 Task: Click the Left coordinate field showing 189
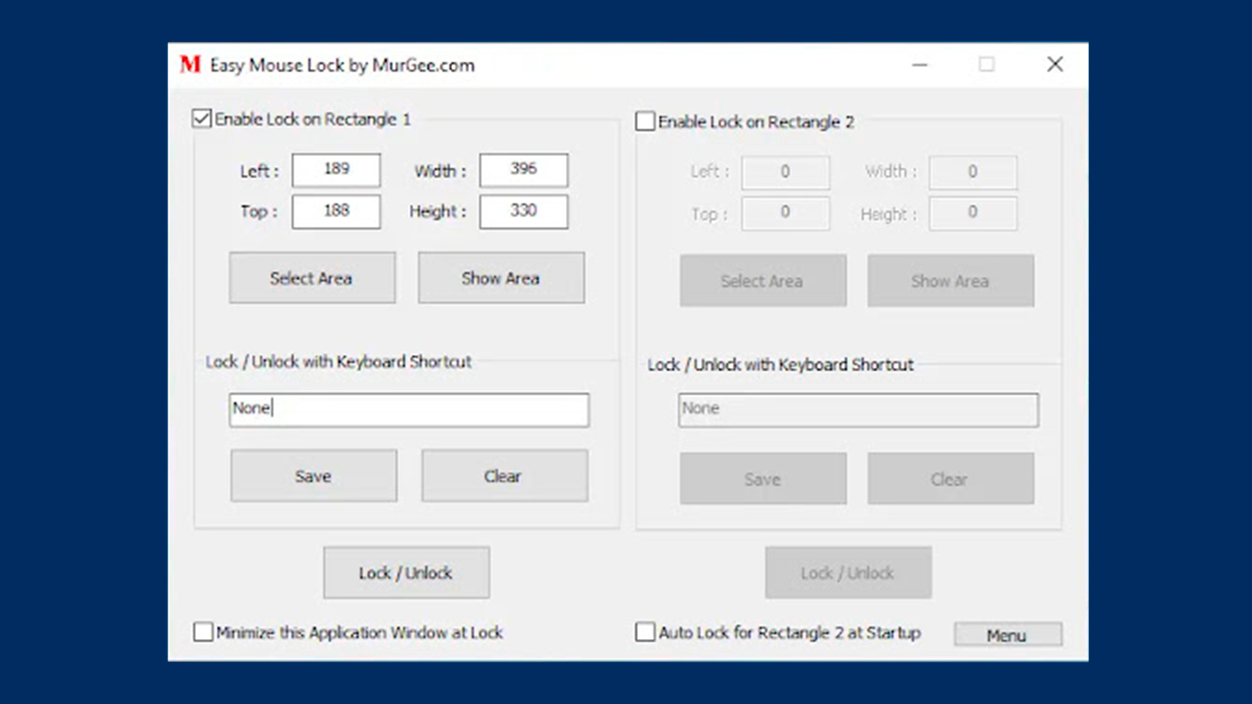(335, 170)
